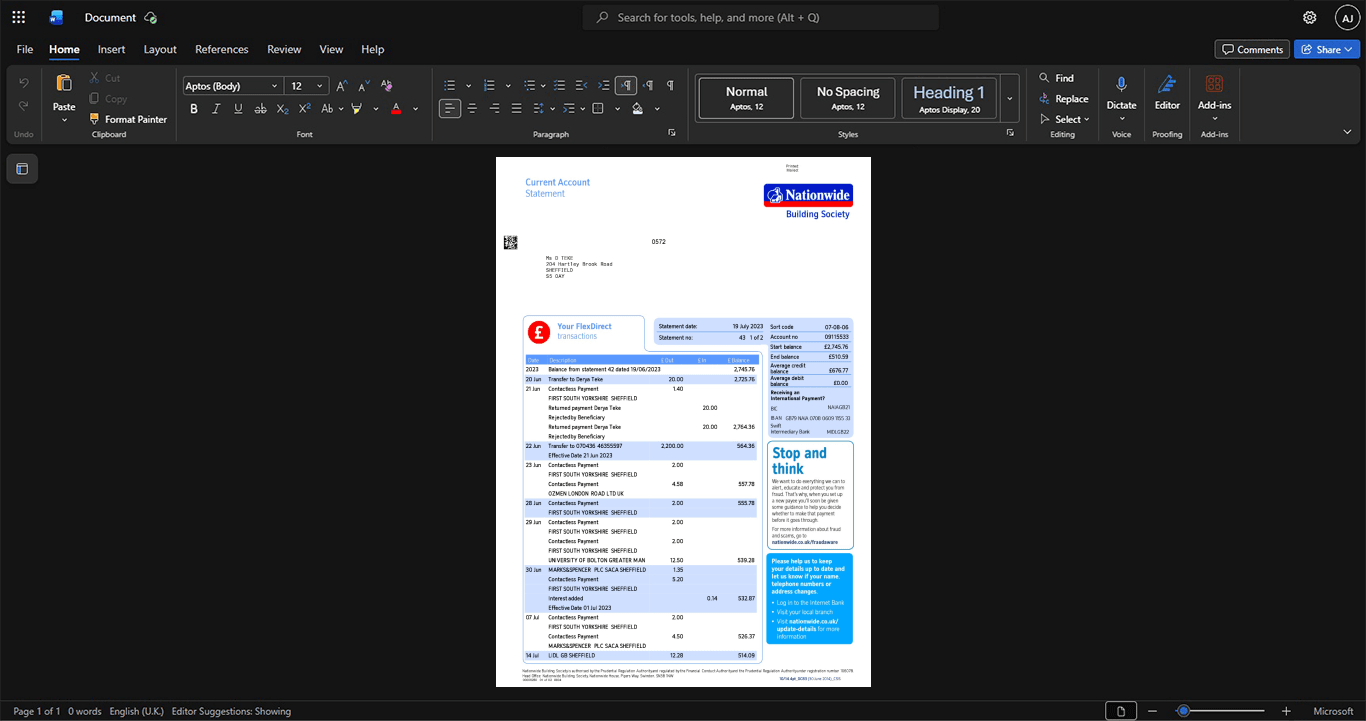Open the Select dropdown in Editing
The width and height of the screenshot is (1366, 721).
tap(1065, 119)
